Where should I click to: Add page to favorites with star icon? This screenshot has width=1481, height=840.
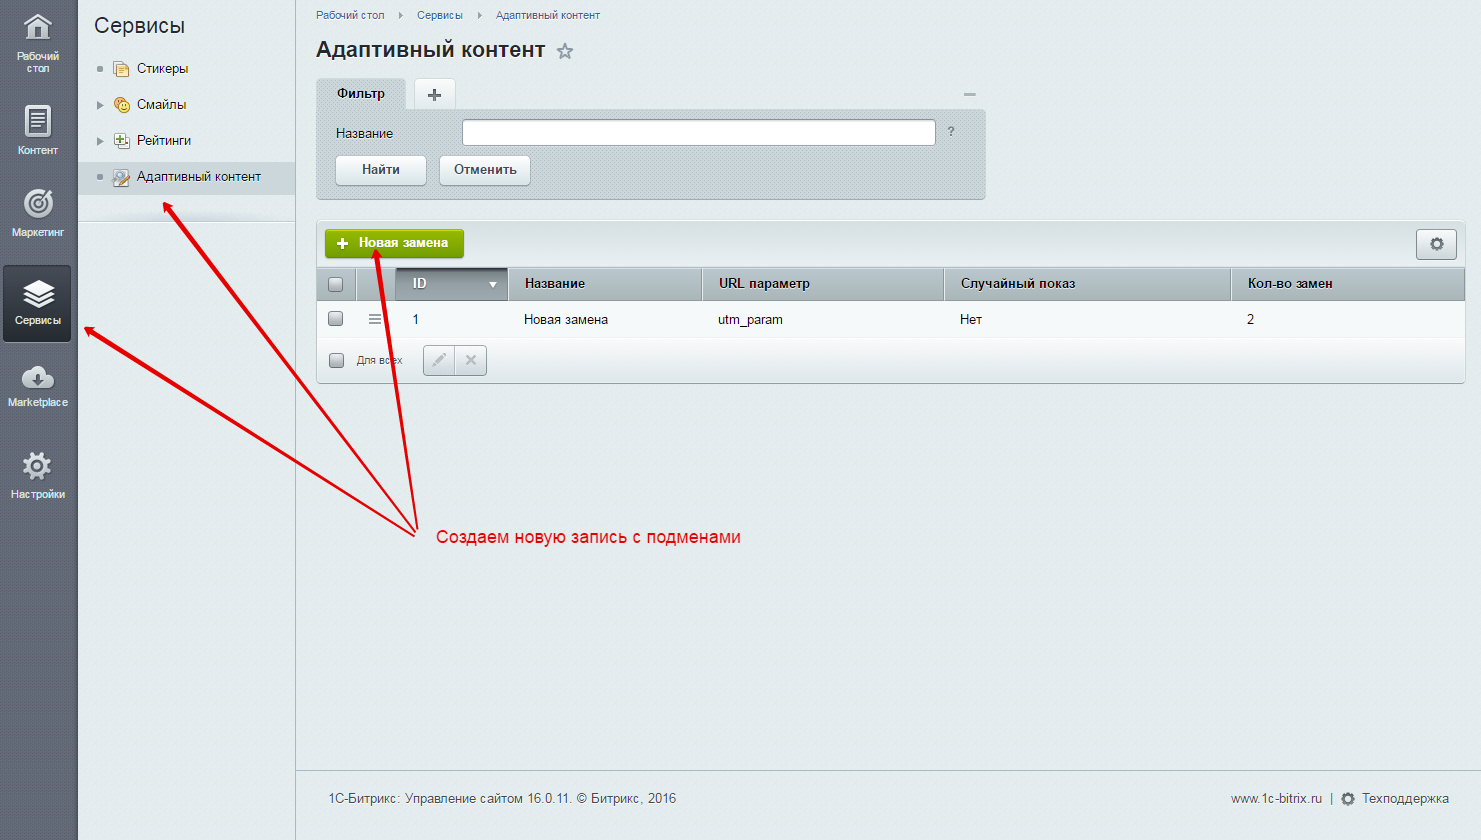[565, 51]
